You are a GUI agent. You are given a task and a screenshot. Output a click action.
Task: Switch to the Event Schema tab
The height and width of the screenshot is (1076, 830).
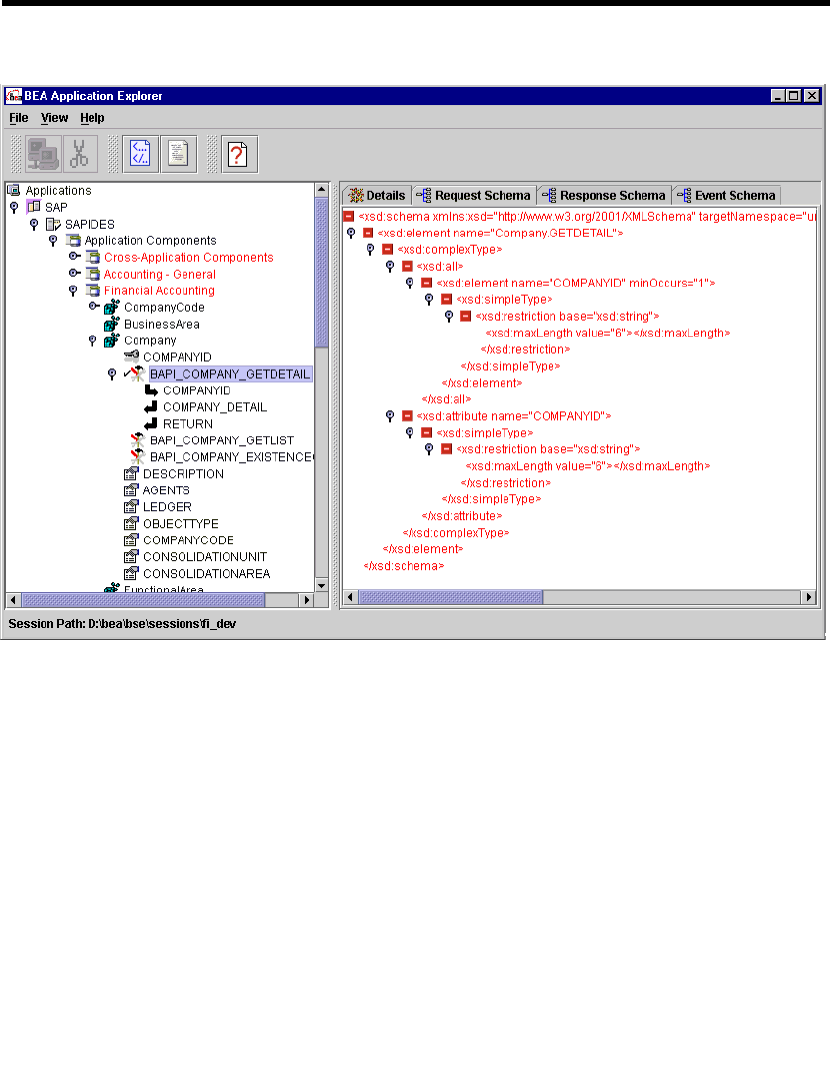coord(726,196)
